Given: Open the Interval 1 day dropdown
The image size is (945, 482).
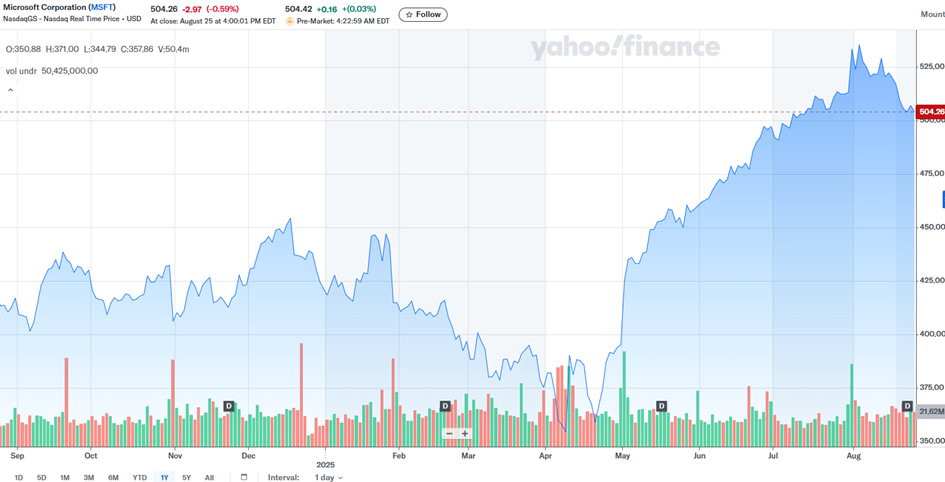Looking at the screenshot, I should 328,477.
